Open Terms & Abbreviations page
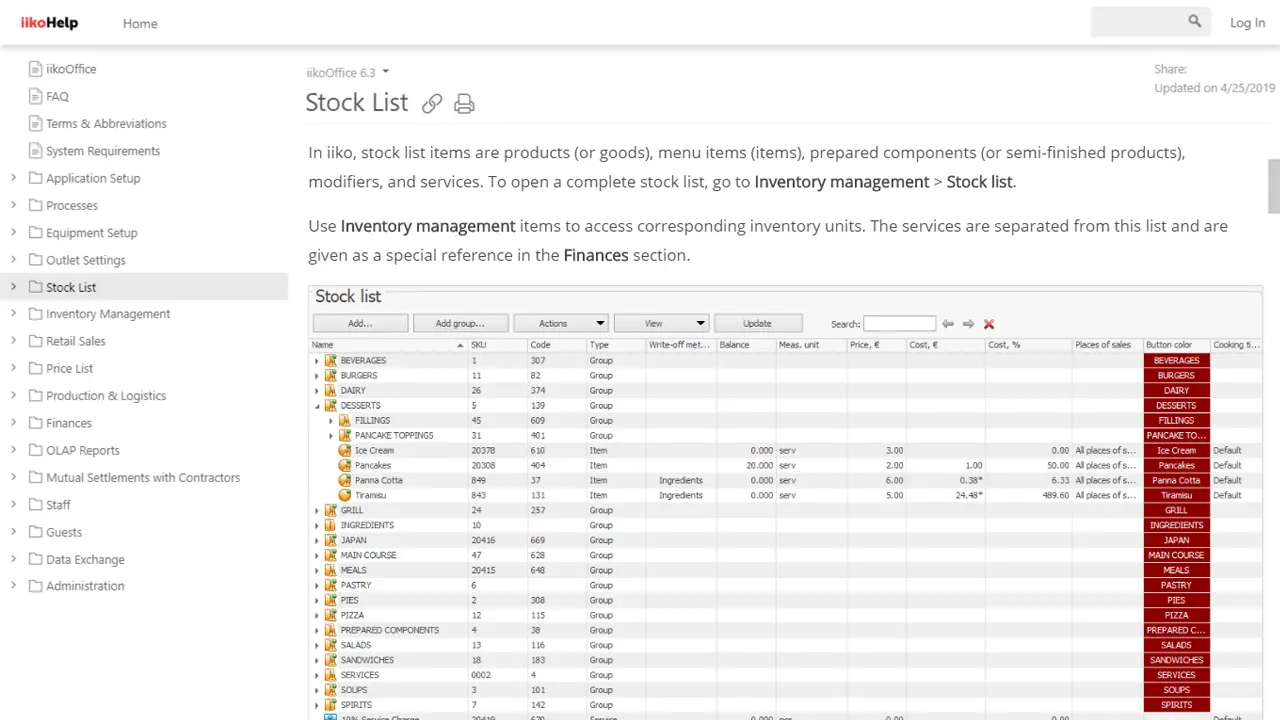 tap(106, 124)
